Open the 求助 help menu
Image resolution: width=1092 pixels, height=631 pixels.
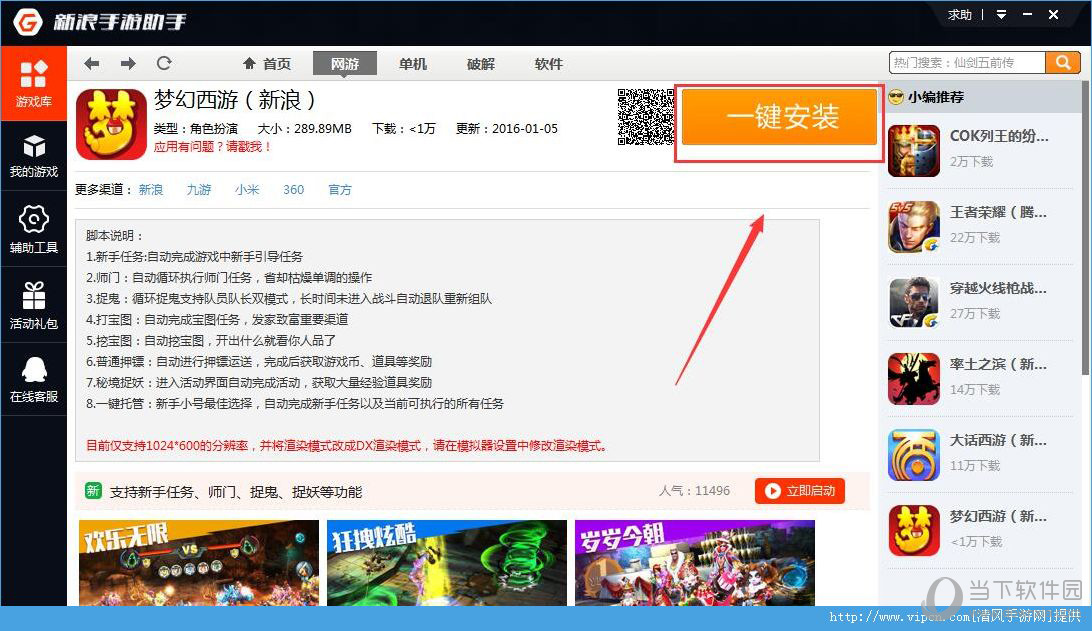point(959,15)
